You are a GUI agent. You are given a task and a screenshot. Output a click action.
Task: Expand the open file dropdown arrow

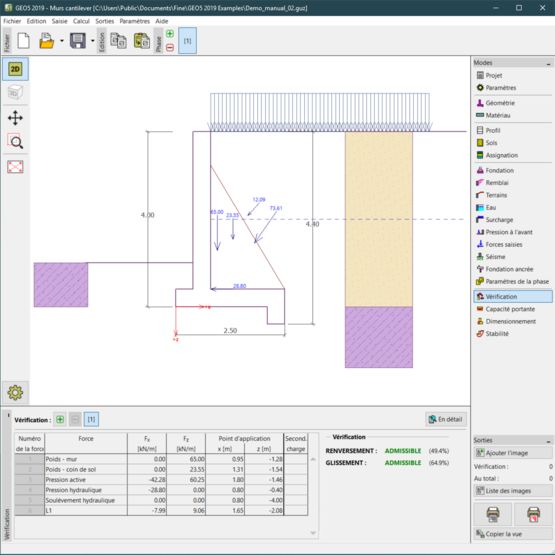[x=62, y=41]
